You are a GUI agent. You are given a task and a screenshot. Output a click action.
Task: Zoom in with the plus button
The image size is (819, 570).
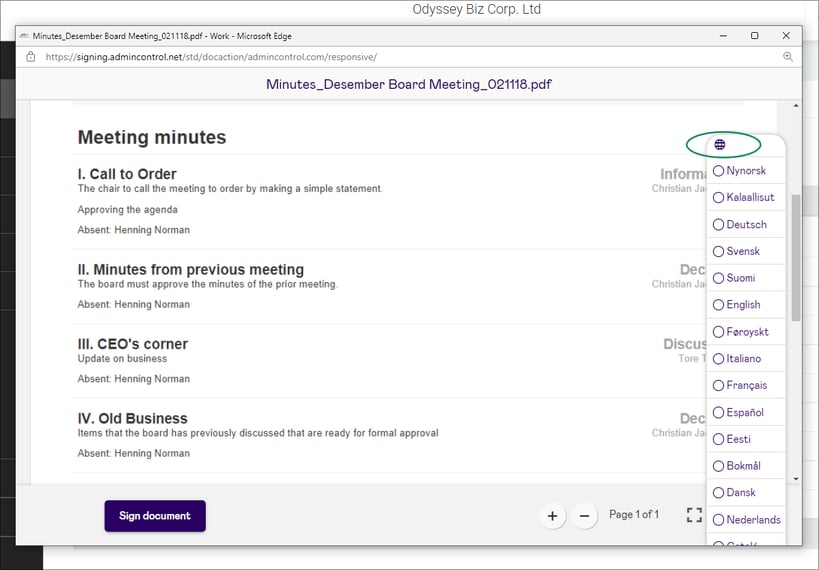(x=552, y=516)
